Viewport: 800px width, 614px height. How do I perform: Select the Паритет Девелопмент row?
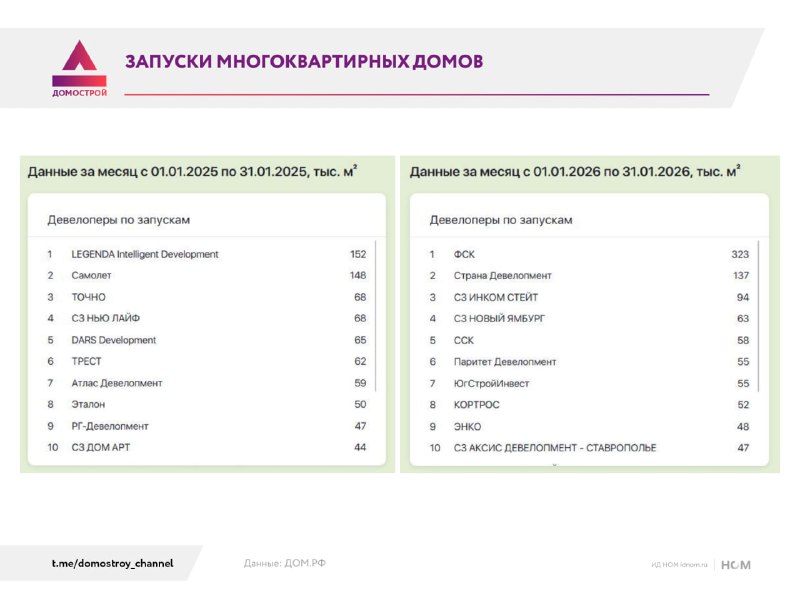589,362
